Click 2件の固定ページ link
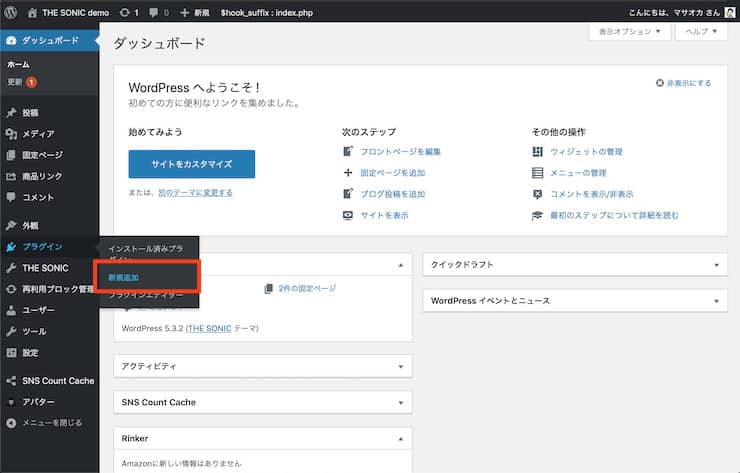This screenshot has width=740, height=473. (x=307, y=288)
